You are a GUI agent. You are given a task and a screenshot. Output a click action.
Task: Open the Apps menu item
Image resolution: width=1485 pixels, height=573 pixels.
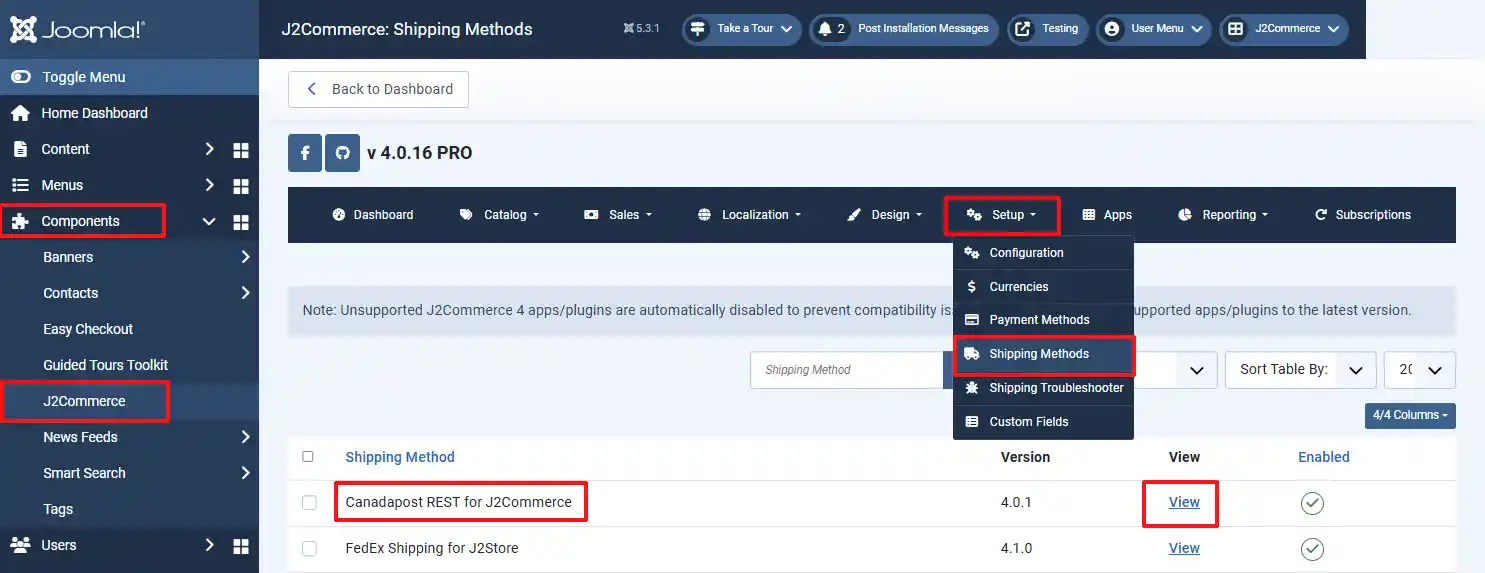click(x=1107, y=215)
